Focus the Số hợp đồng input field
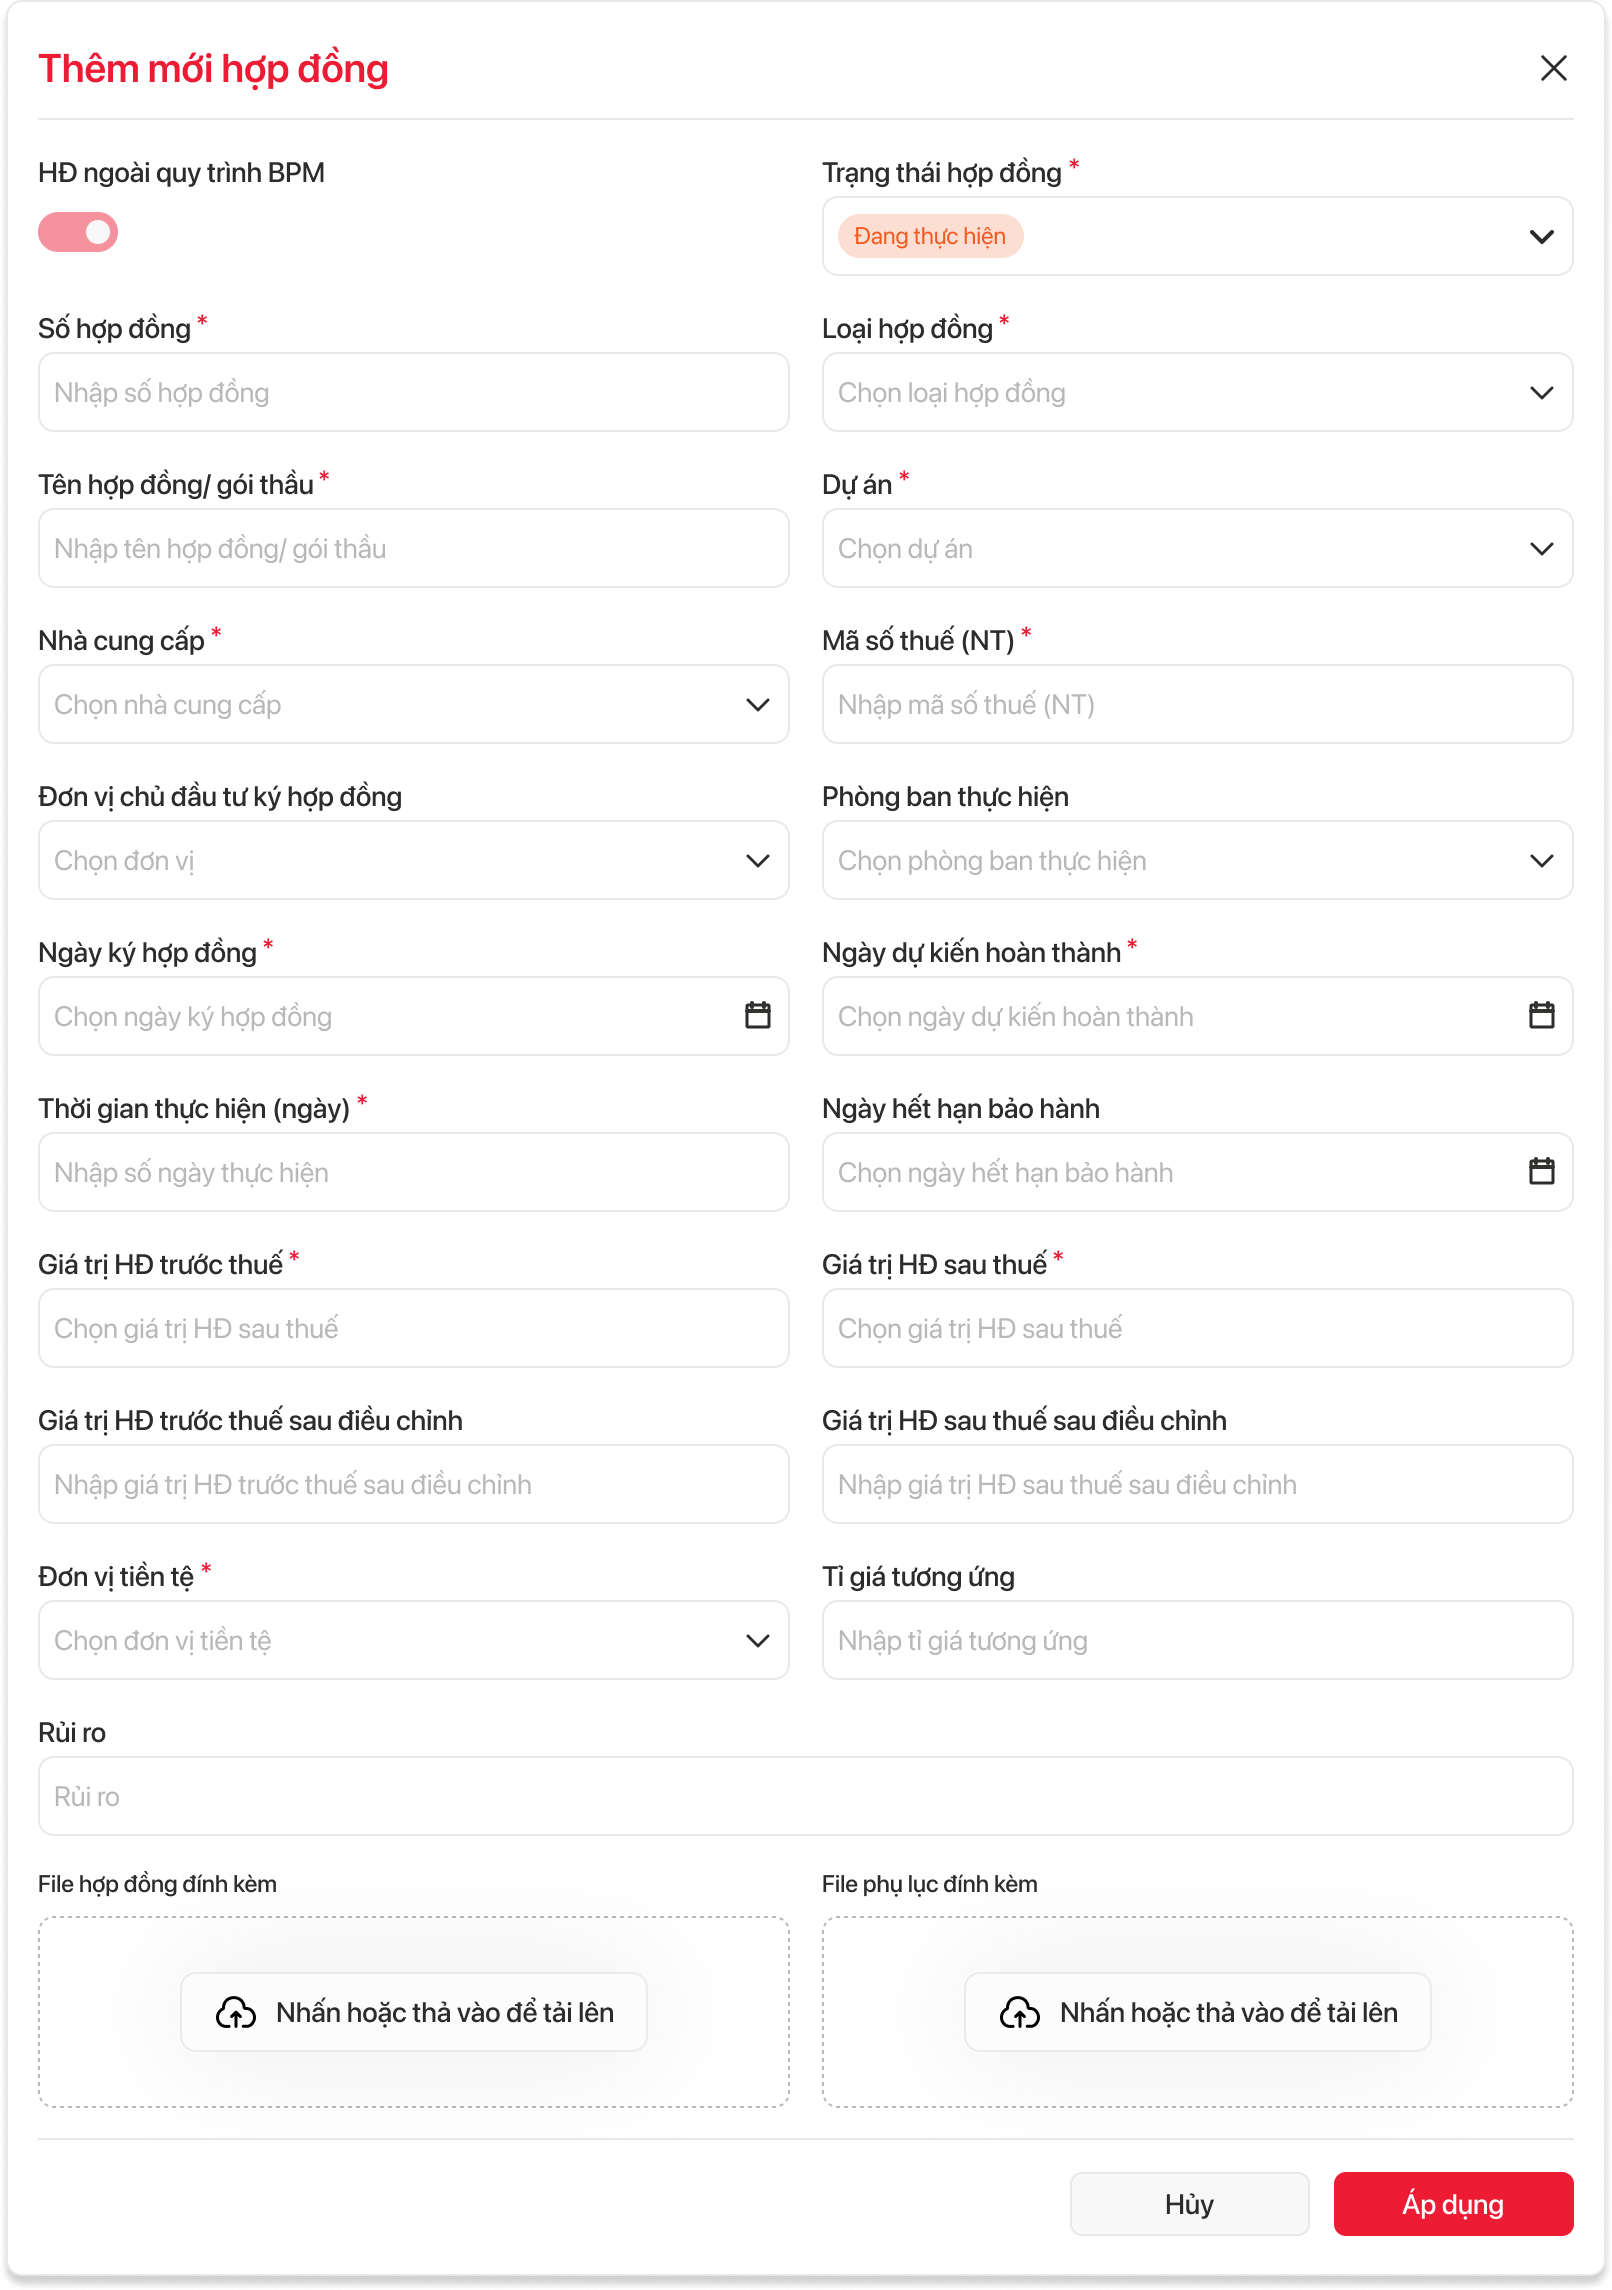 click(x=413, y=392)
